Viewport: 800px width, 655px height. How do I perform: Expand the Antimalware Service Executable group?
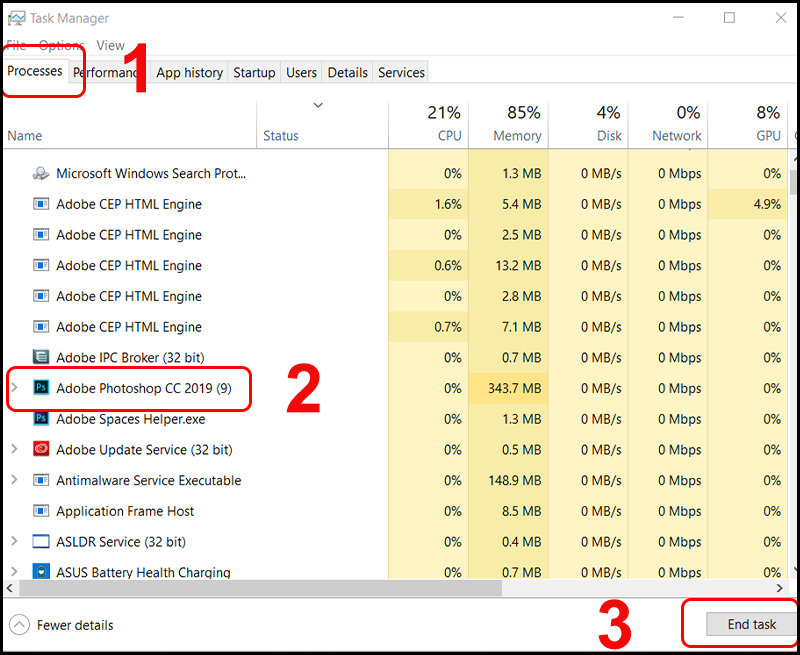14,480
